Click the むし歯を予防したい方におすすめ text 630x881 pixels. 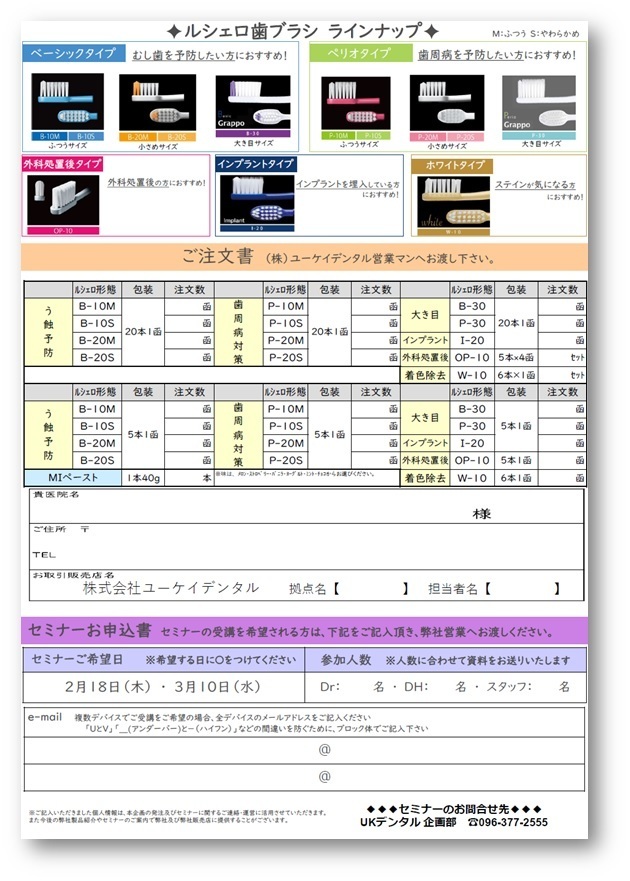click(x=210, y=55)
